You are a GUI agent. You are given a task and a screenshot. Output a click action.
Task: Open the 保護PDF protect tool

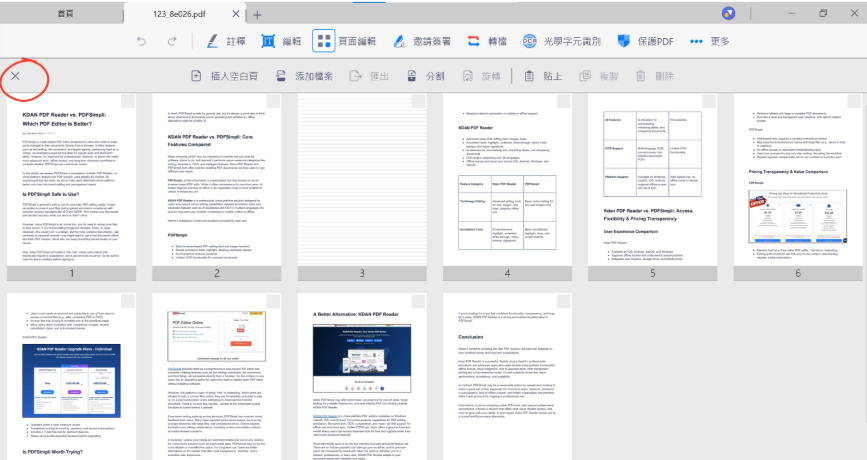[x=645, y=41]
